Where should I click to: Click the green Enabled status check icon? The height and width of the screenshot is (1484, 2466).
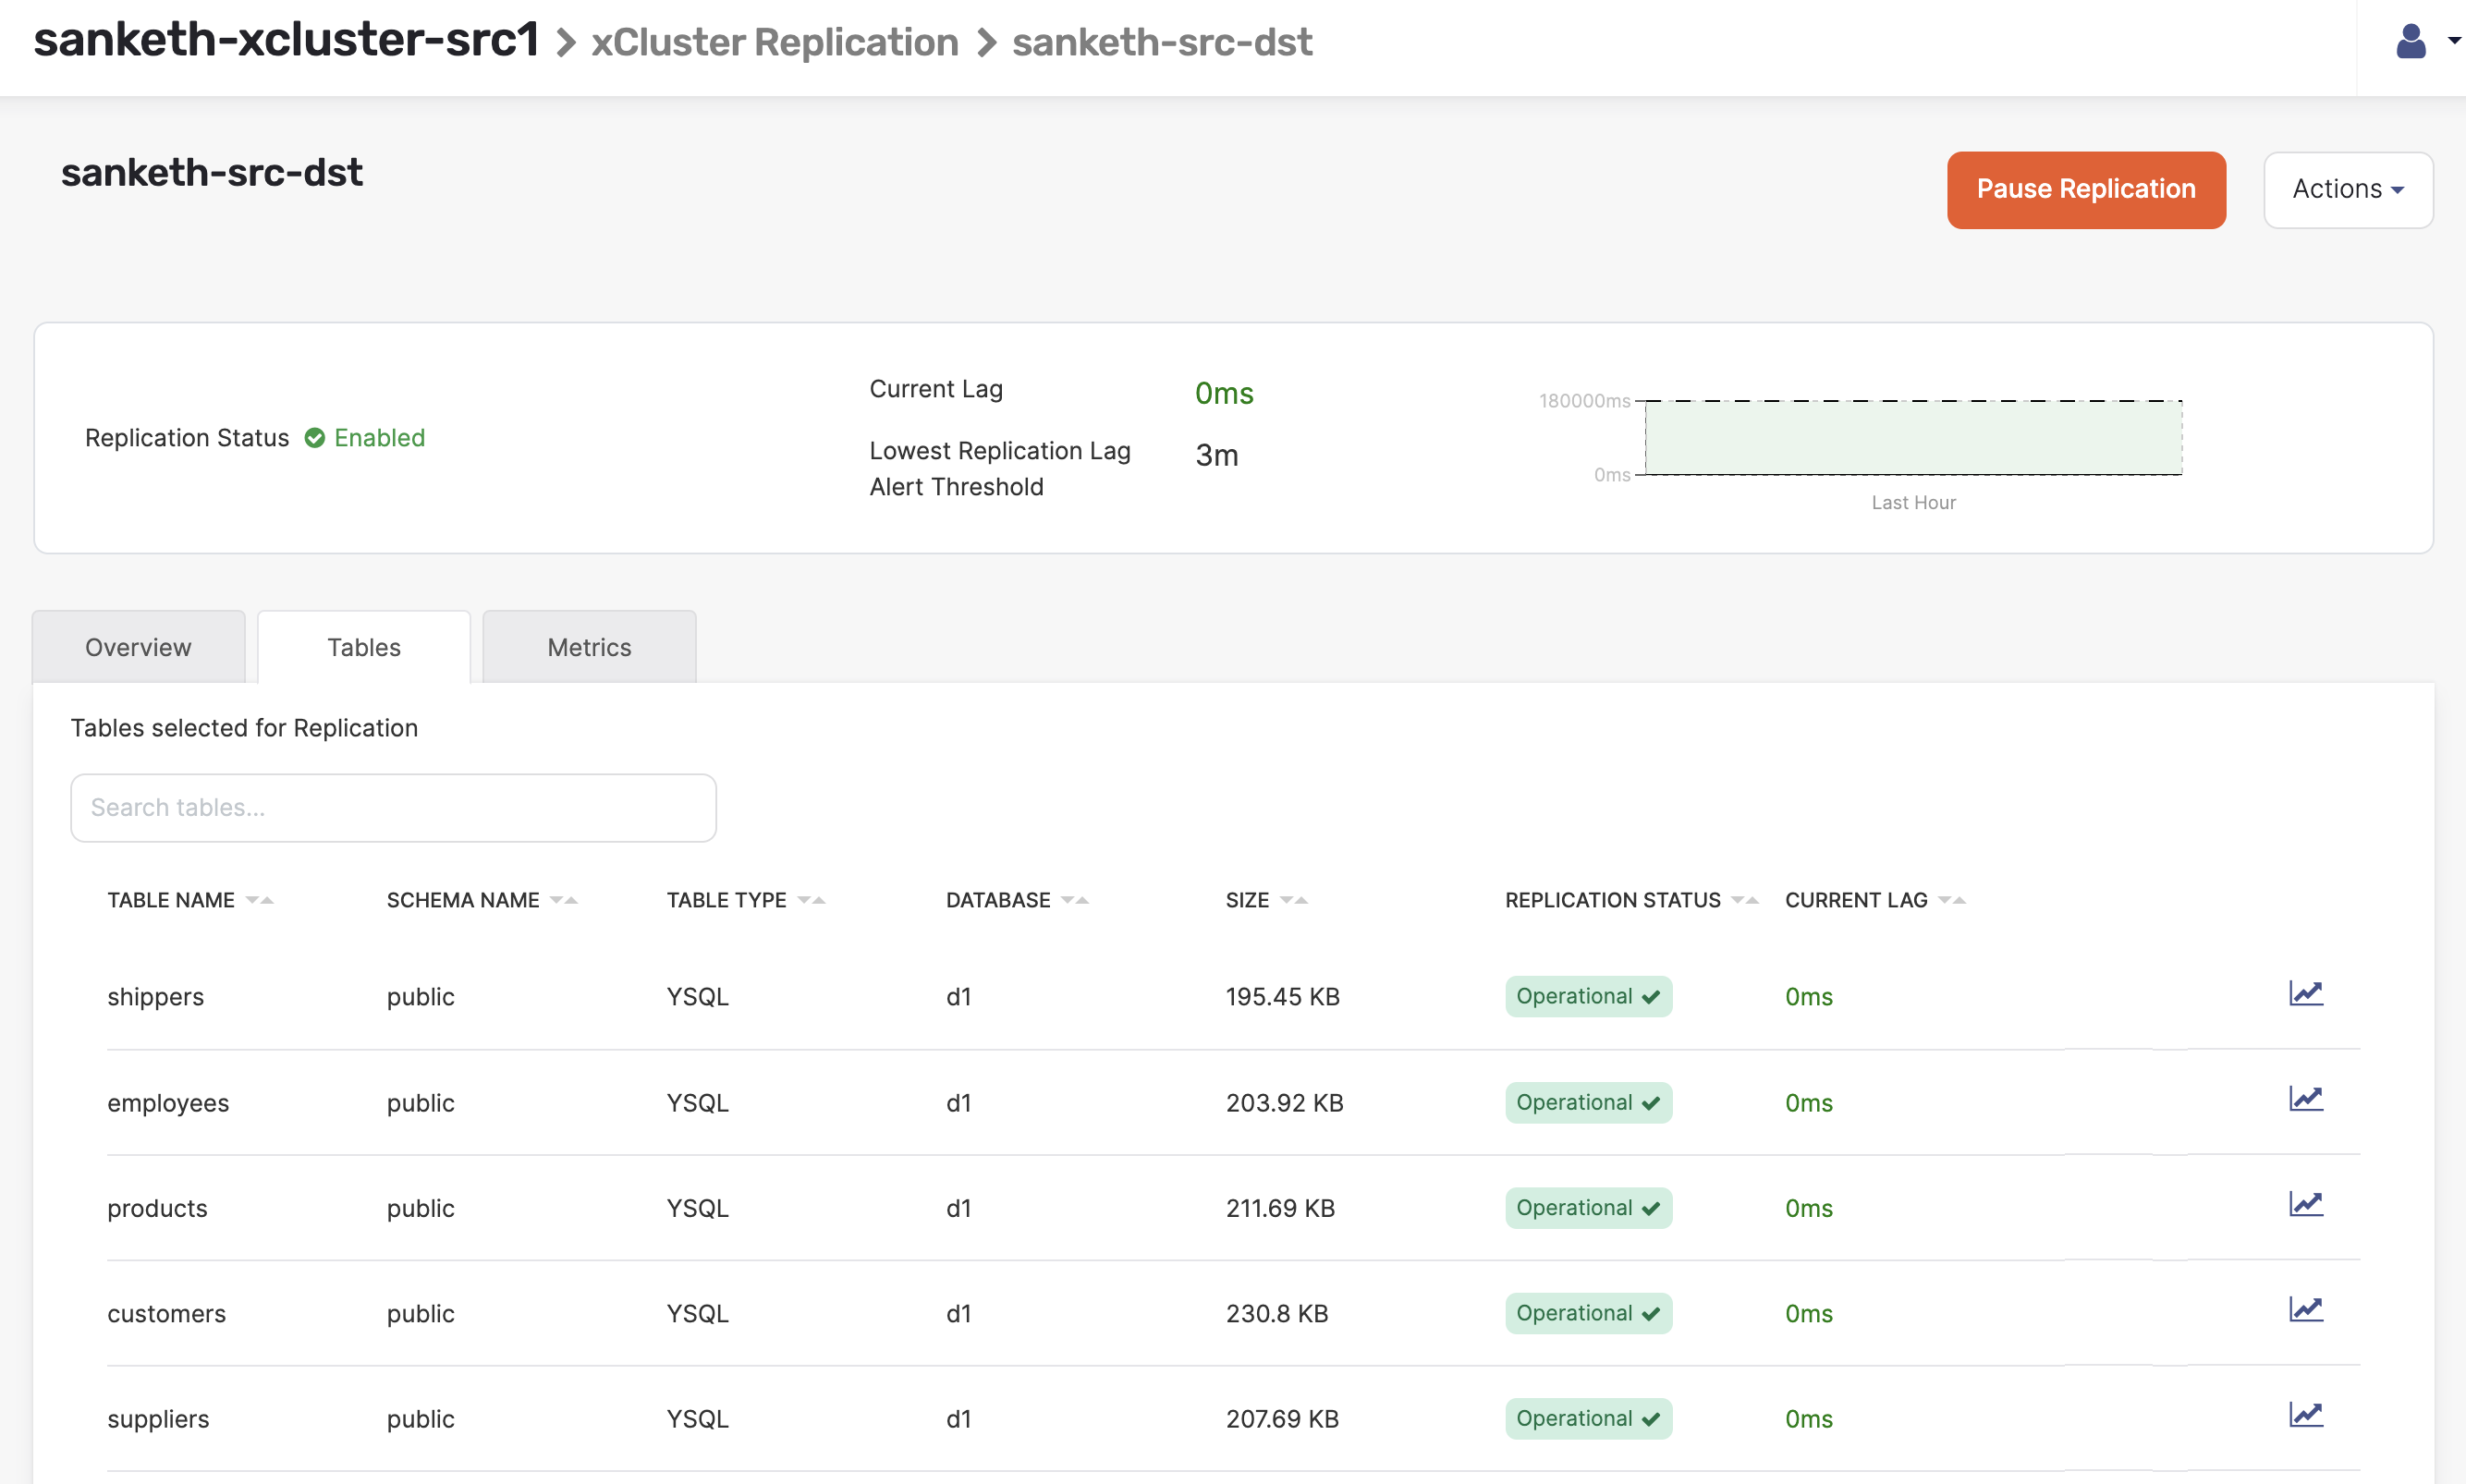click(x=314, y=438)
